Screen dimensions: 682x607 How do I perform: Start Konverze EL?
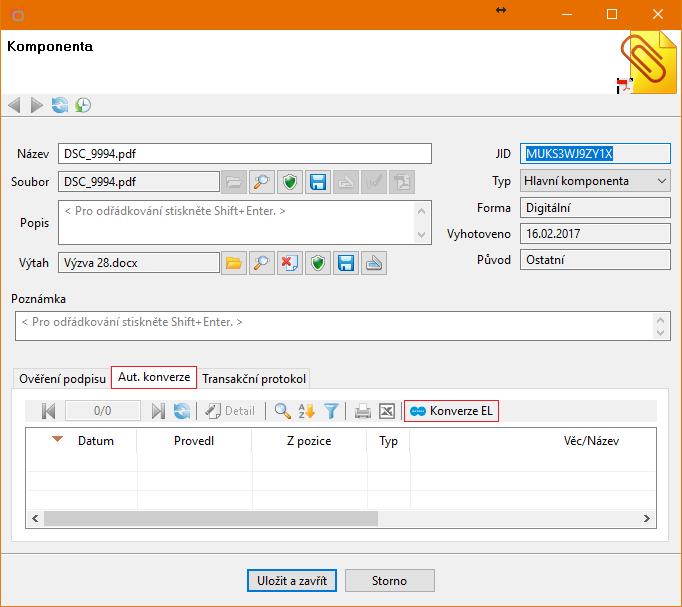[451, 411]
